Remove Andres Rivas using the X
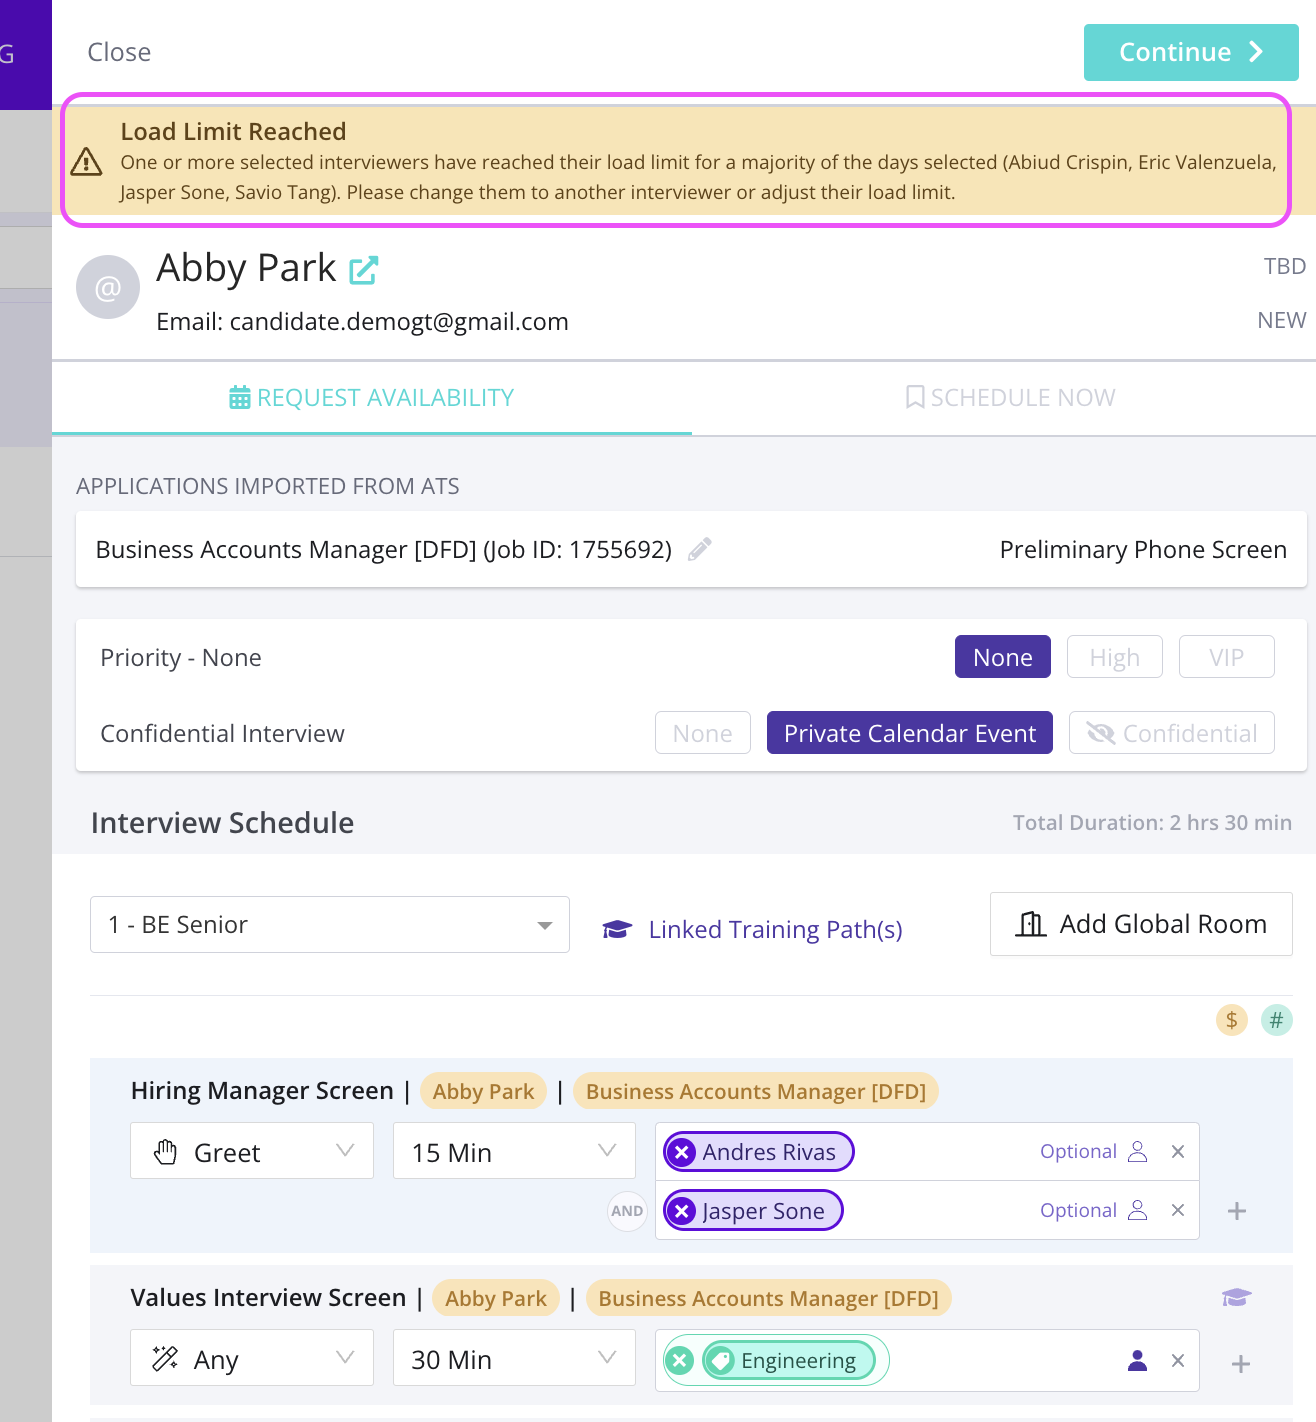This screenshot has width=1316, height=1422. (681, 1151)
